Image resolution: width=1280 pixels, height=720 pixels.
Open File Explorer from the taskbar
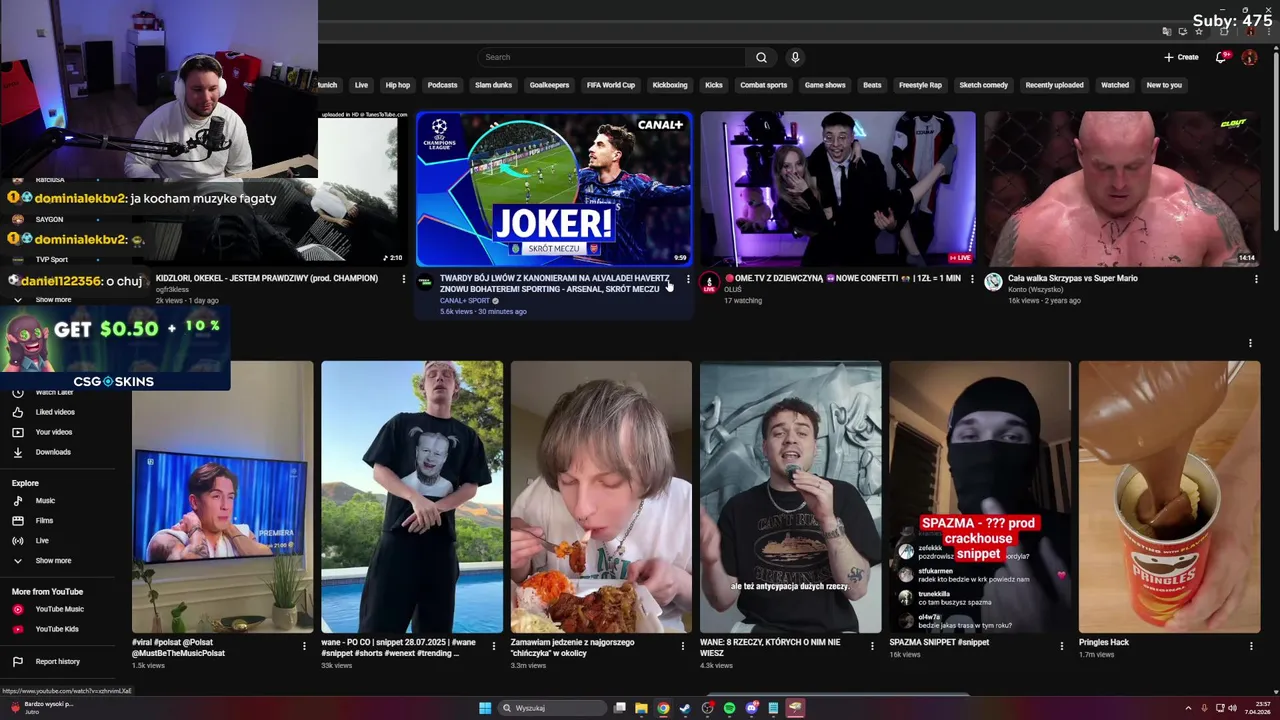(641, 708)
